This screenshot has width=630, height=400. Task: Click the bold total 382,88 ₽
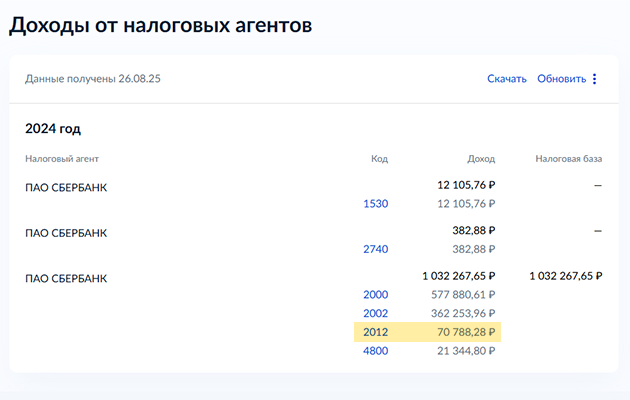pyautogui.click(x=474, y=230)
